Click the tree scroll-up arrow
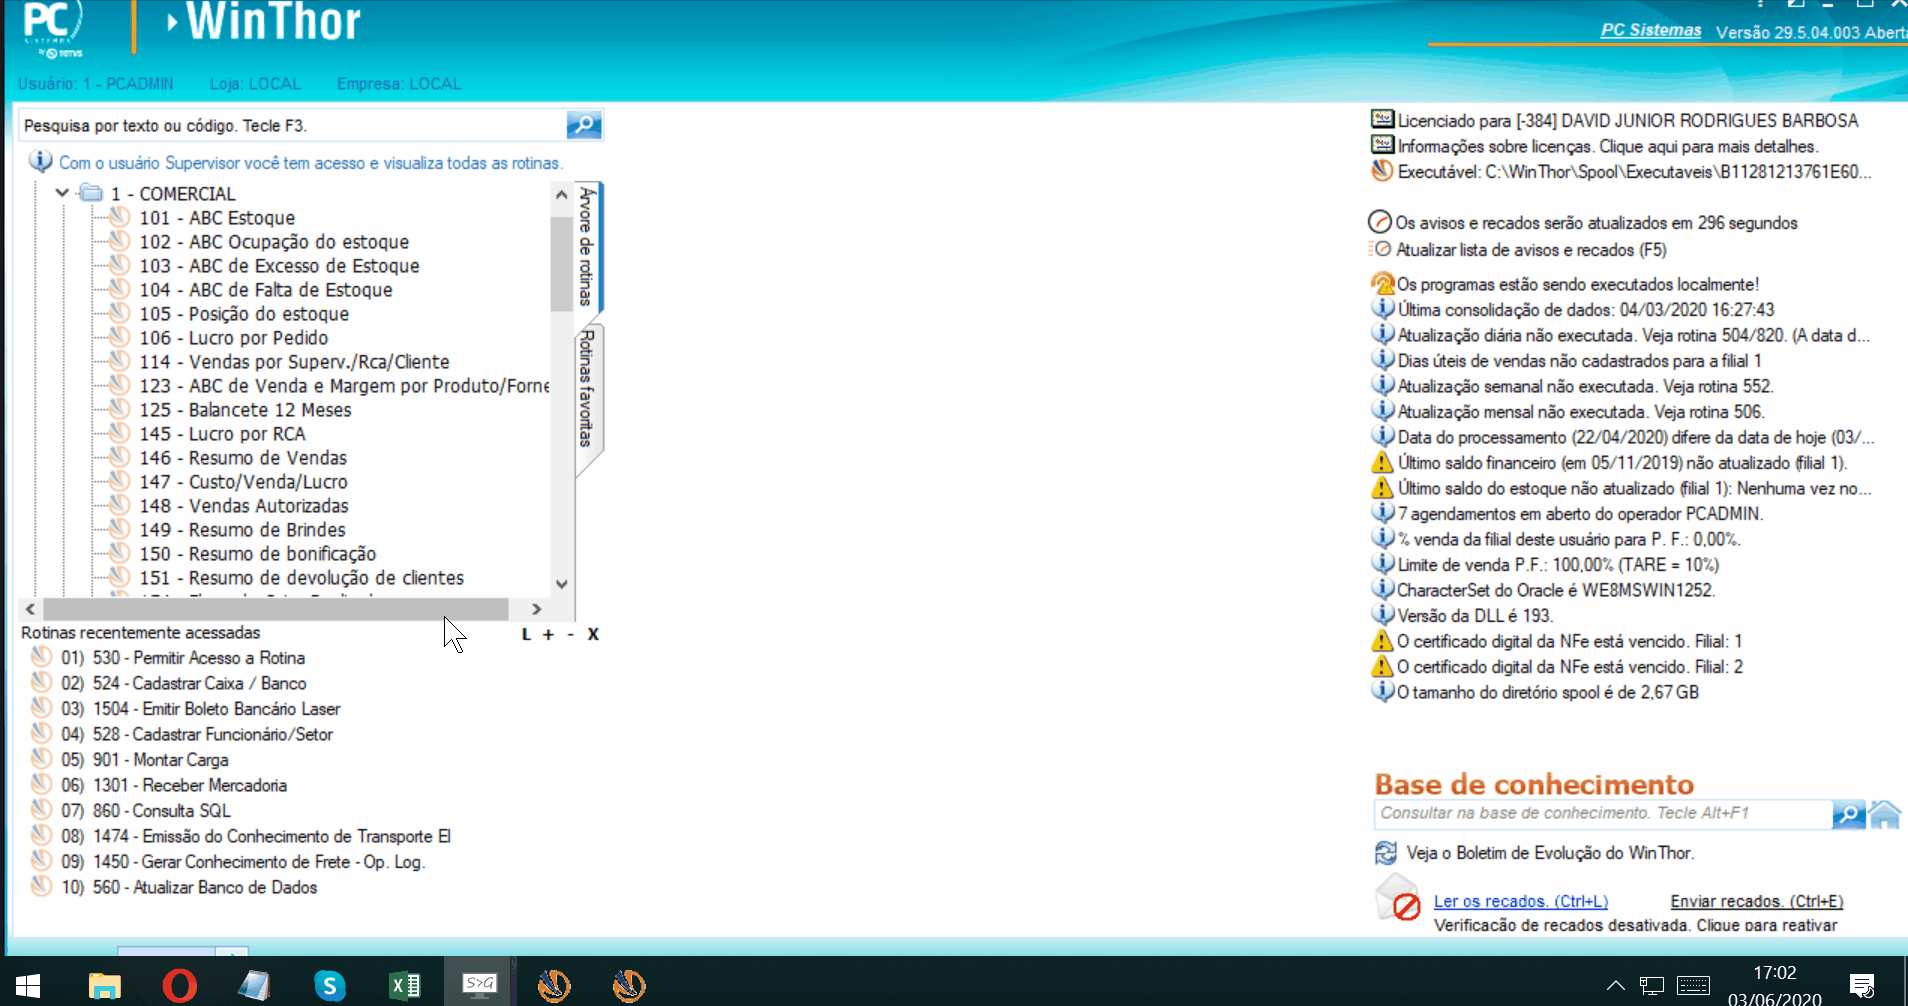This screenshot has height=1006, width=1908. click(x=562, y=194)
